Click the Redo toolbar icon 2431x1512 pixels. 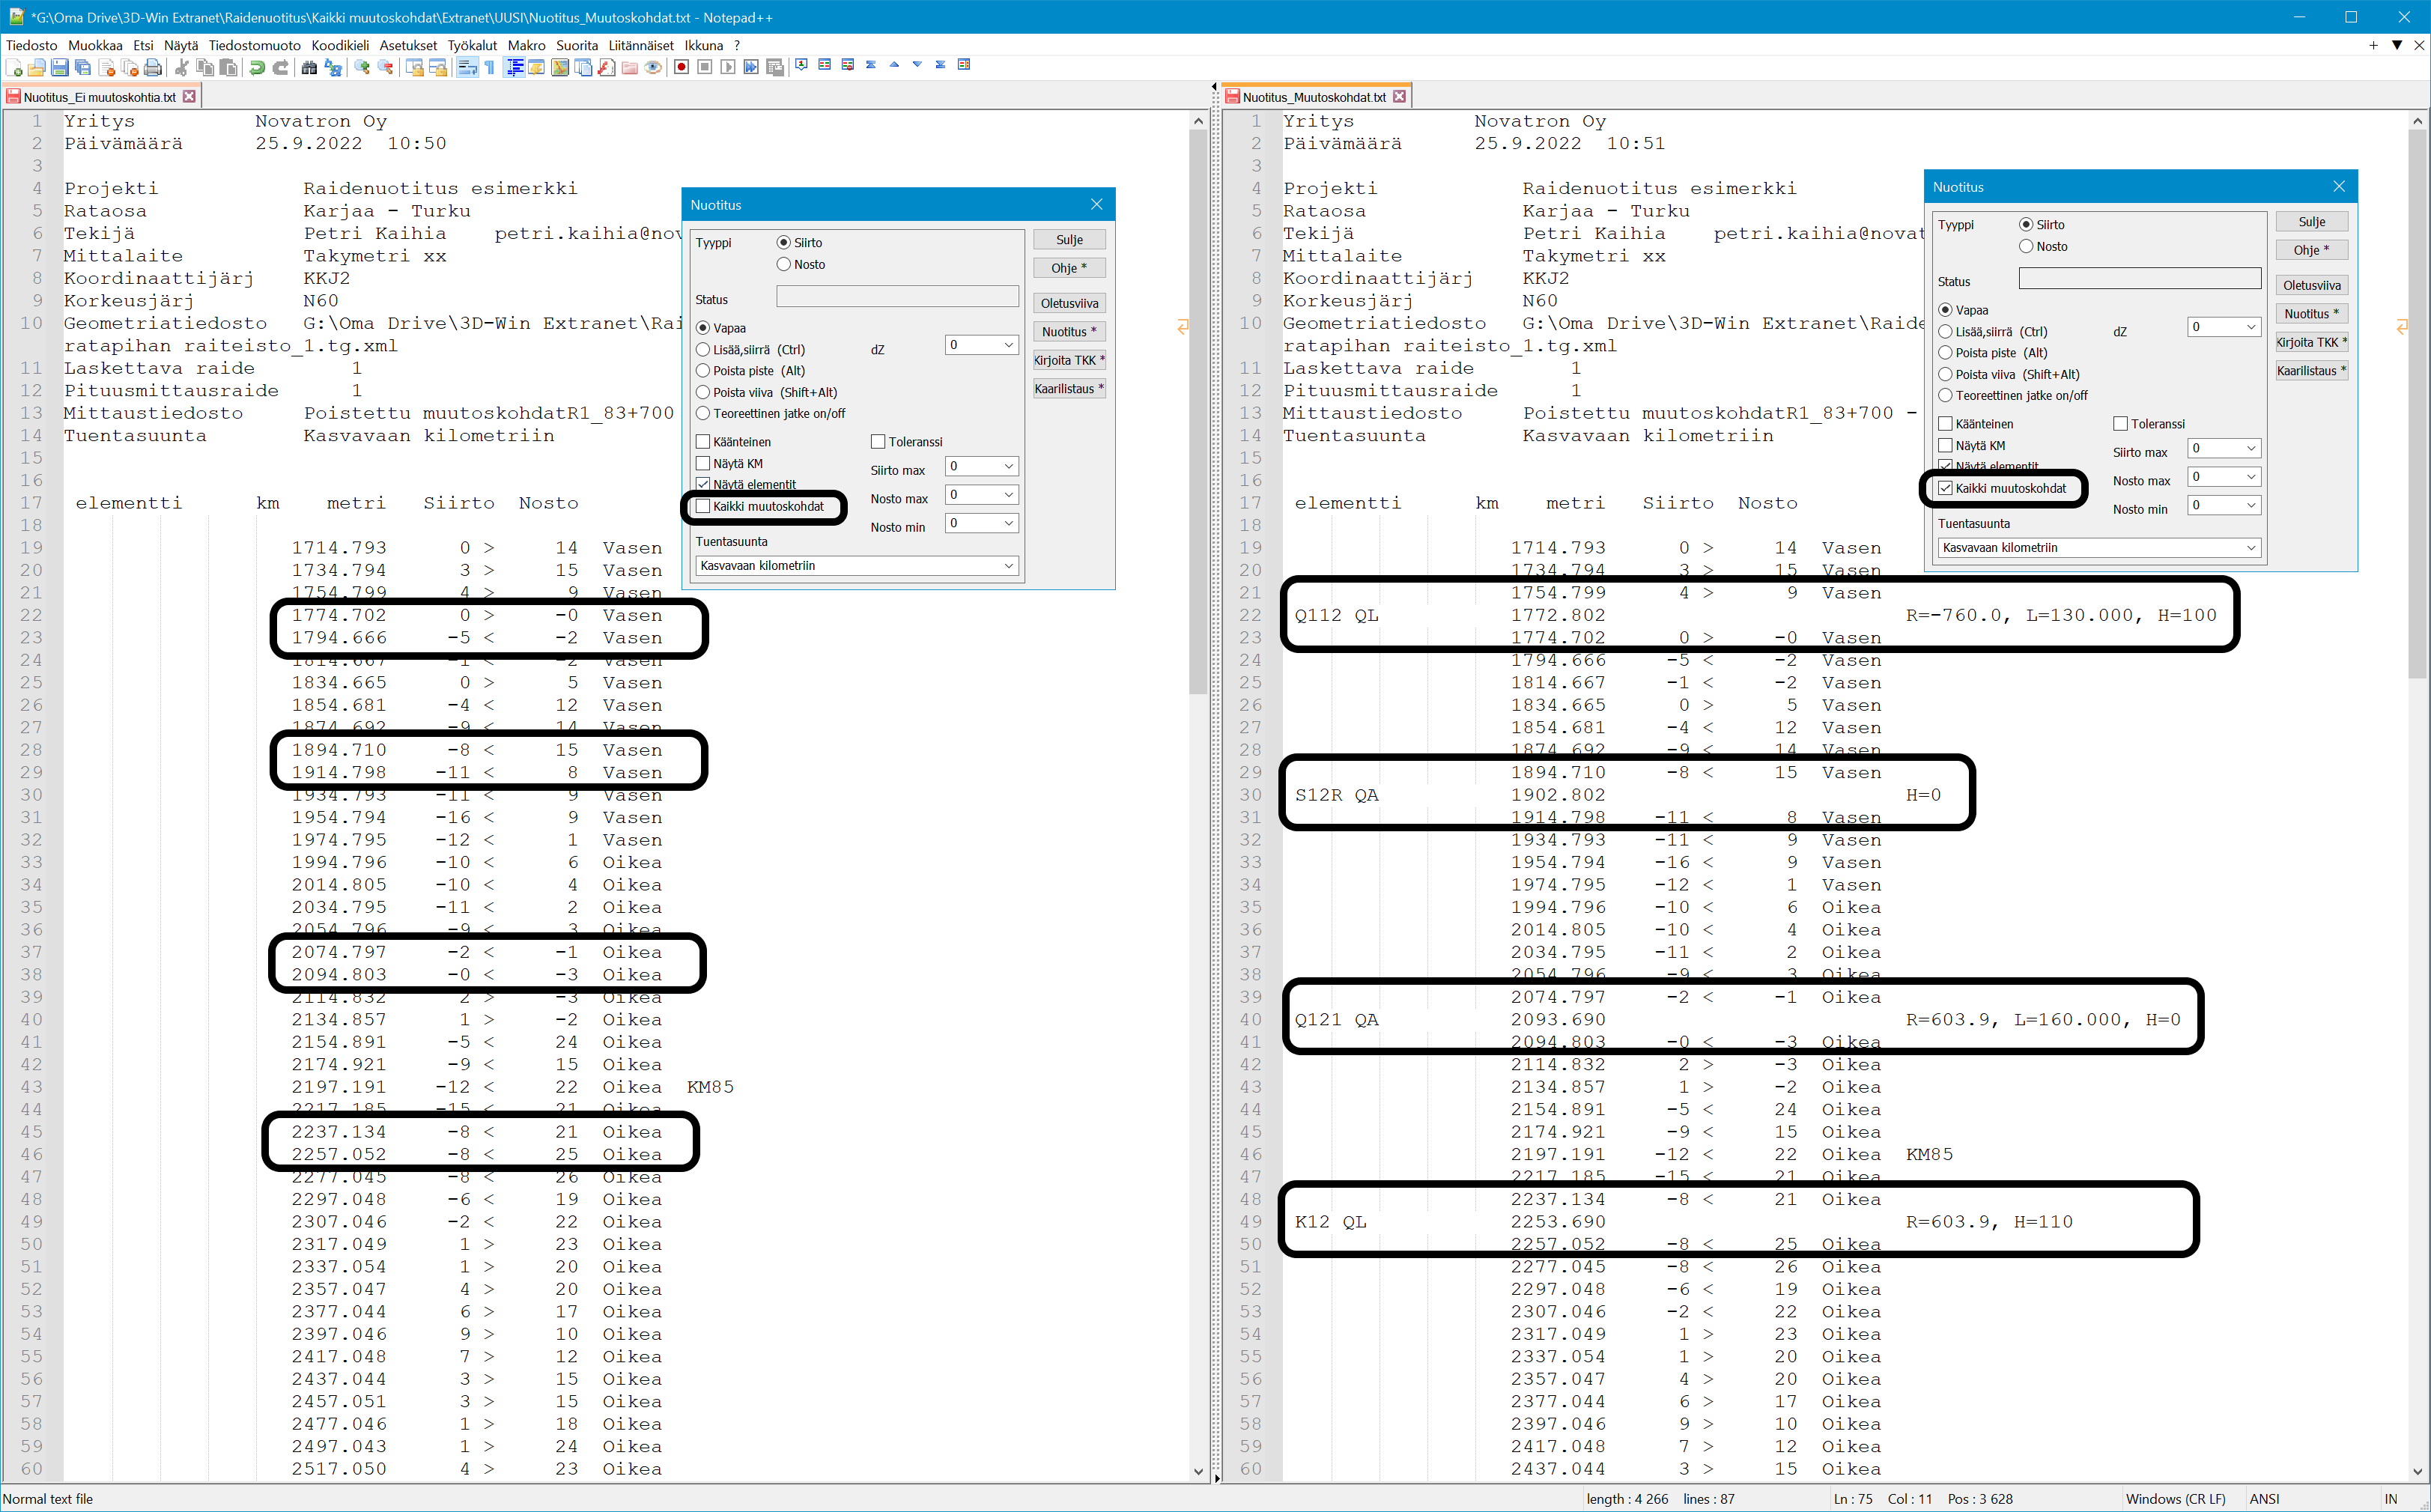point(280,67)
